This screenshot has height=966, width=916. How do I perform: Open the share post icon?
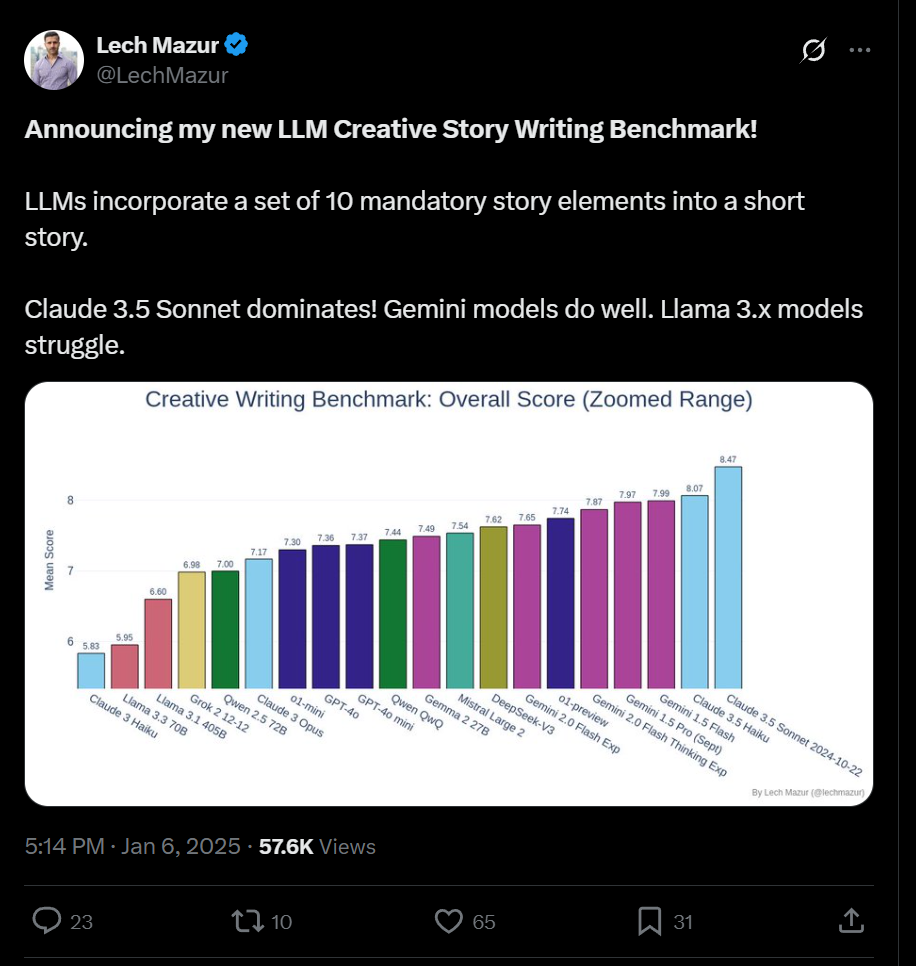coord(851,920)
